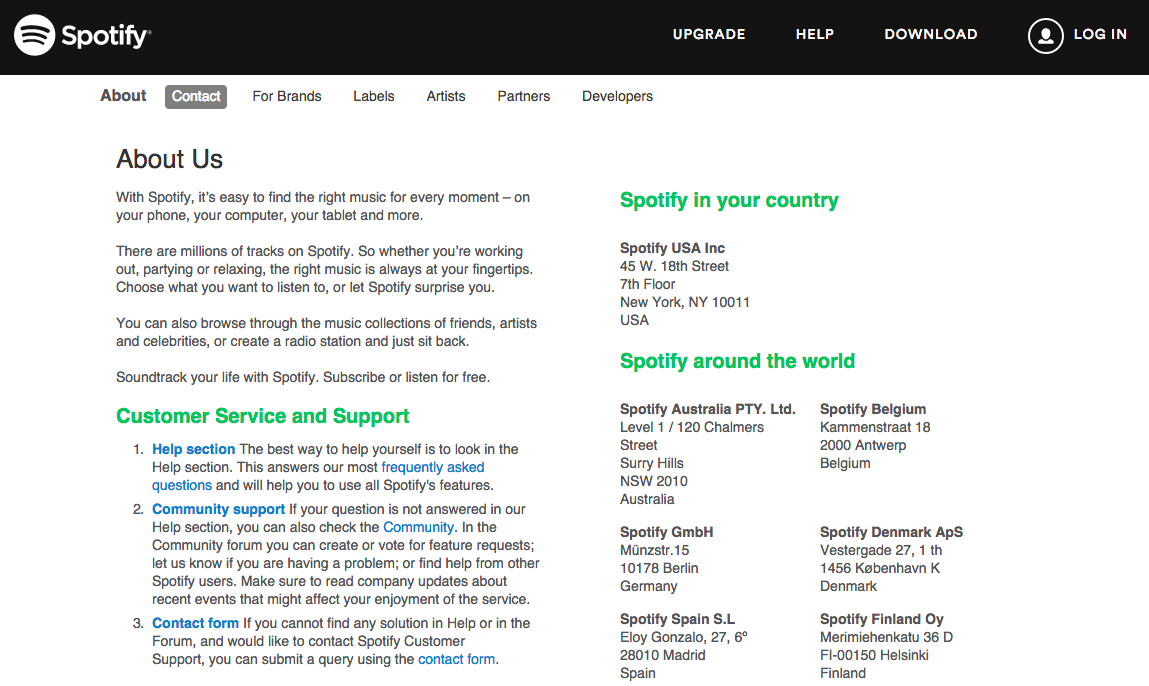Click the Spotify in your country heading
The image size is (1149, 686).
(x=729, y=201)
